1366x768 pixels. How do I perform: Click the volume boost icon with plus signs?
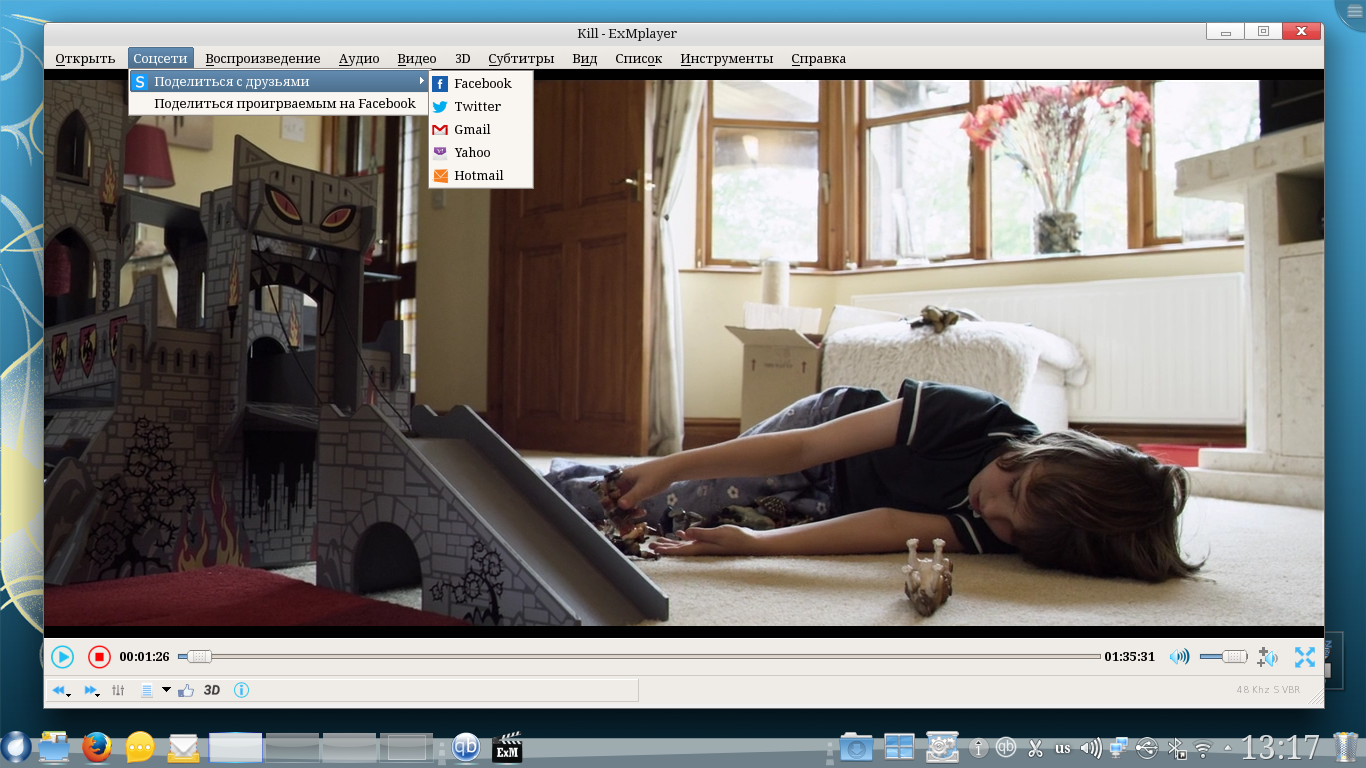1267,657
